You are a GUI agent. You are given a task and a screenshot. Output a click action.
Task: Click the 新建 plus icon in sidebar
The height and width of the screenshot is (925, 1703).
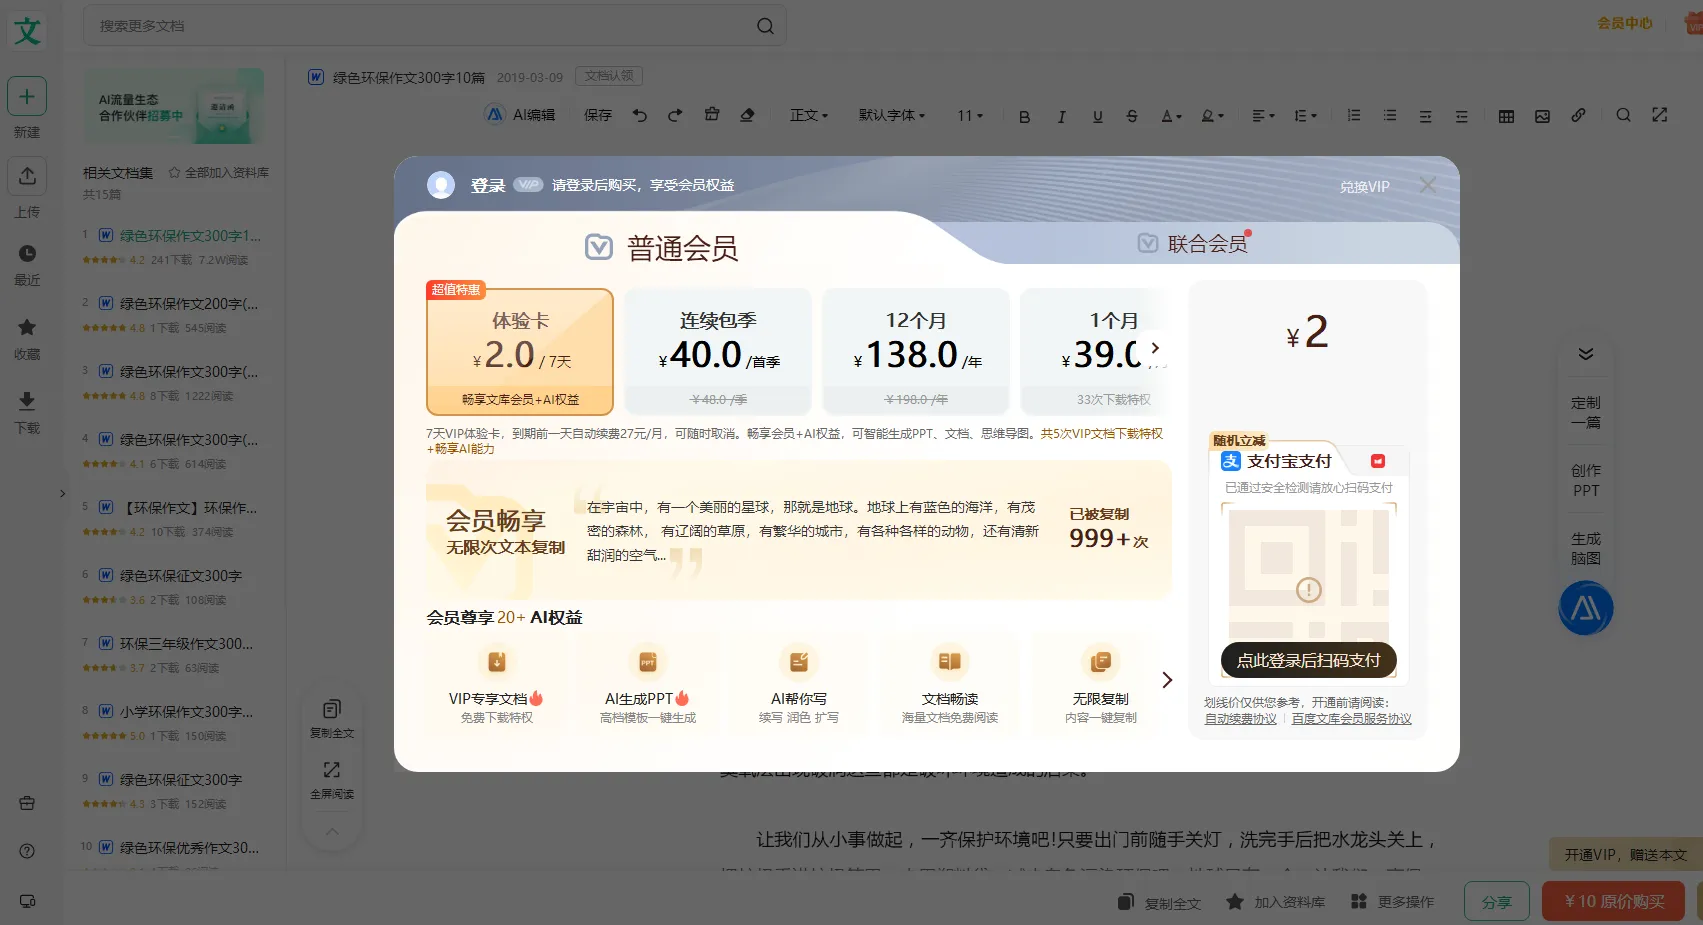point(27,97)
